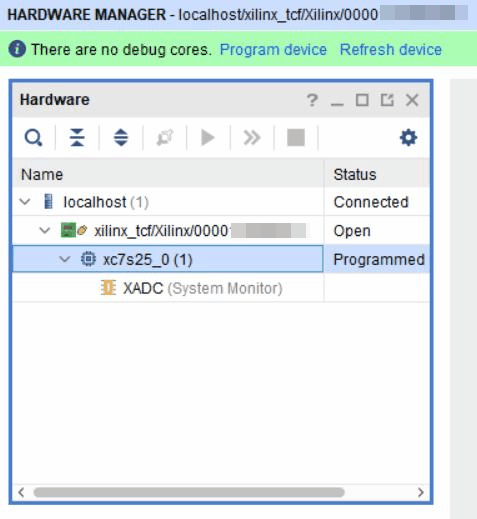
Task: Click the Run Trigger Immediate double-arrow icon
Action: point(252,138)
